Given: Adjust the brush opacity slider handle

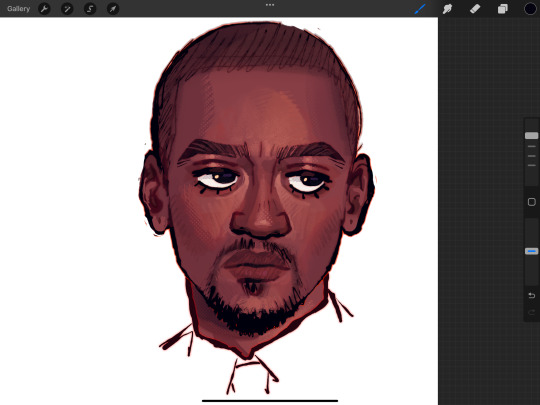Looking at the screenshot, I should [x=531, y=251].
